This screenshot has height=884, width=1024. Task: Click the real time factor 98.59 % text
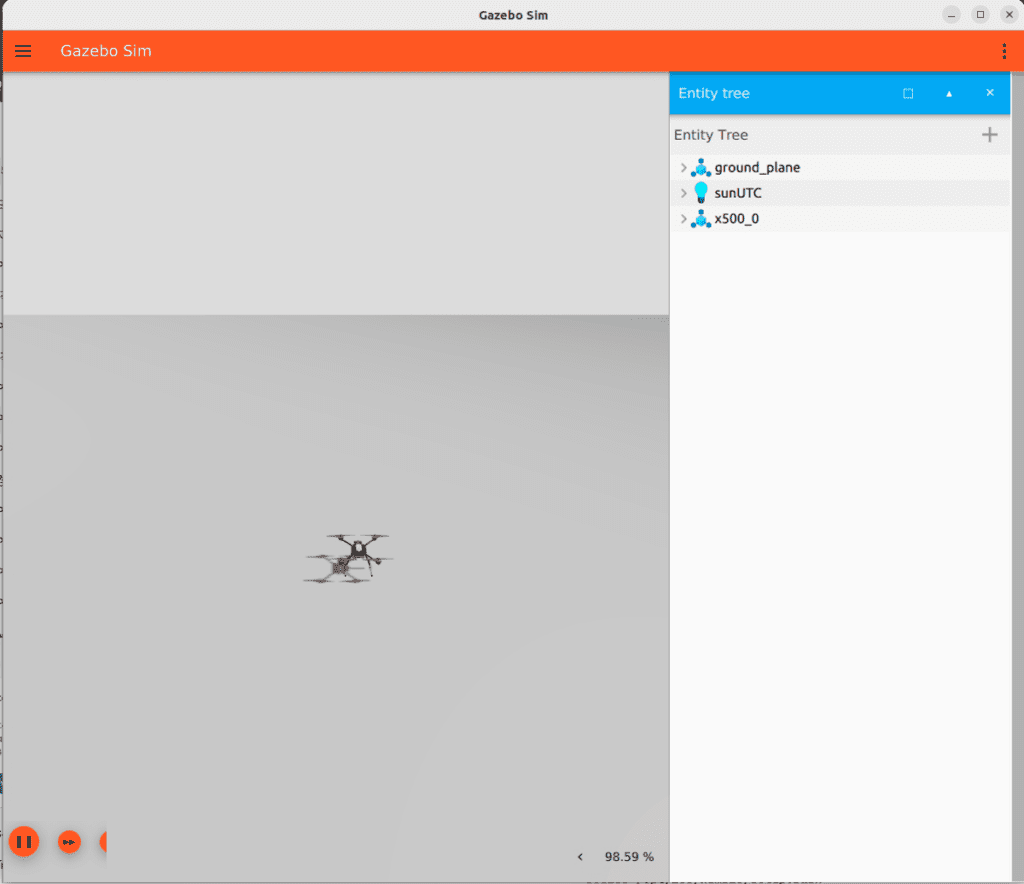629,857
